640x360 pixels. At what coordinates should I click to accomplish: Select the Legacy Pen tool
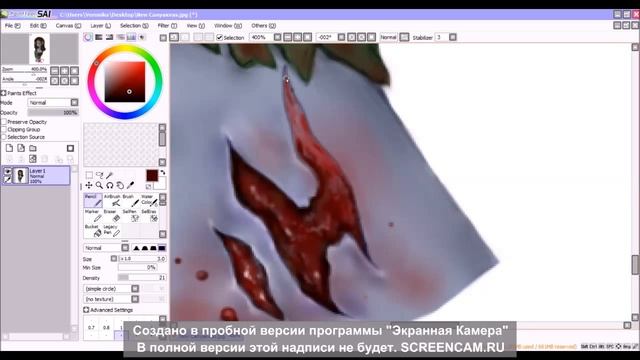[111, 231]
